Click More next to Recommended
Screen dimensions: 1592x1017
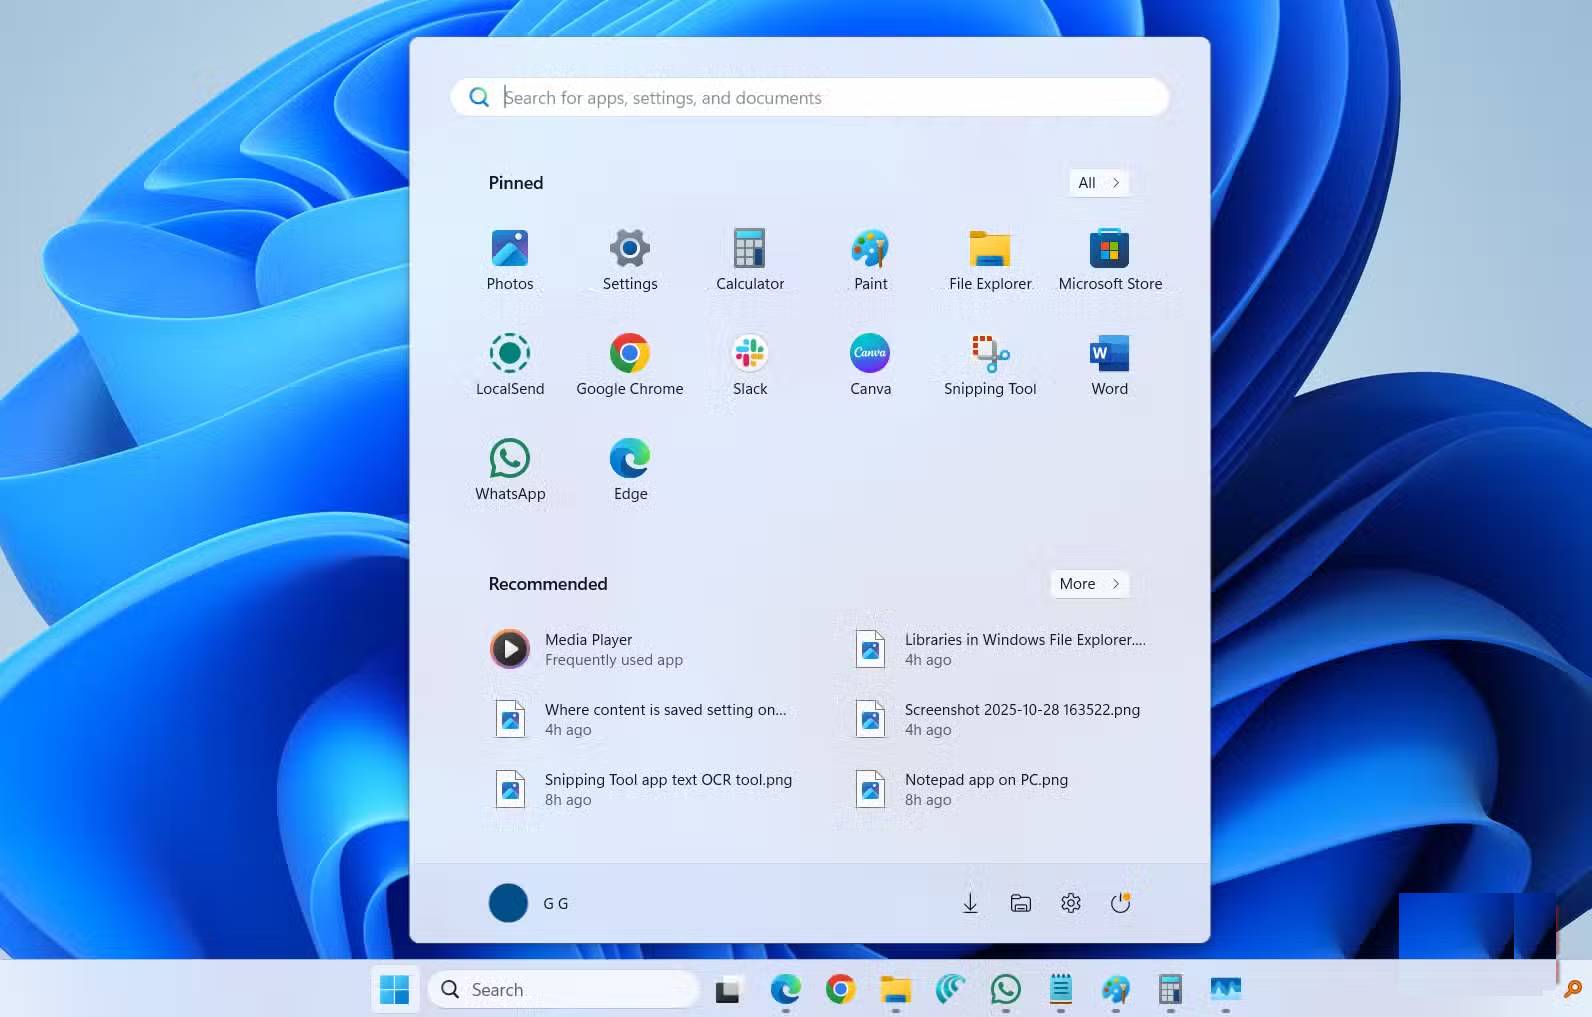[1089, 584]
